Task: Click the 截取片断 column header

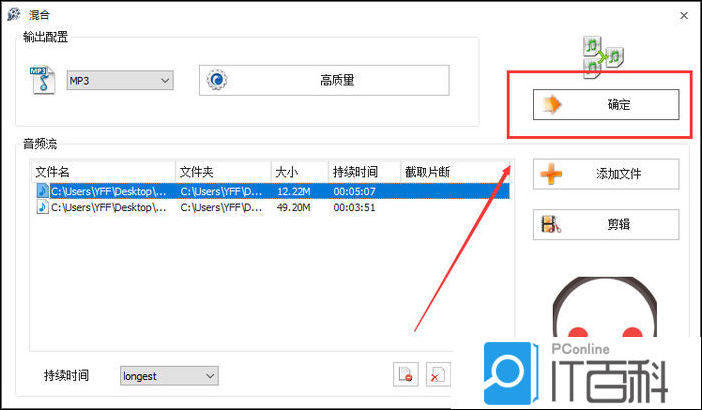Action: pos(455,171)
